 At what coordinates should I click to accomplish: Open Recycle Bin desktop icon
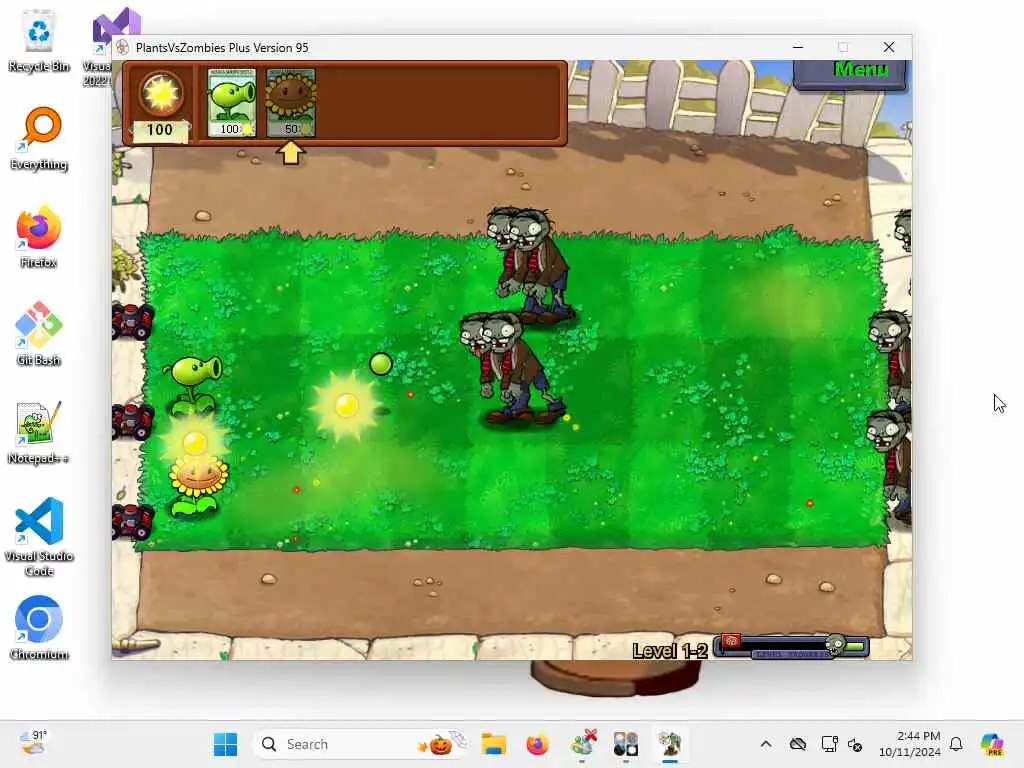coord(39,41)
